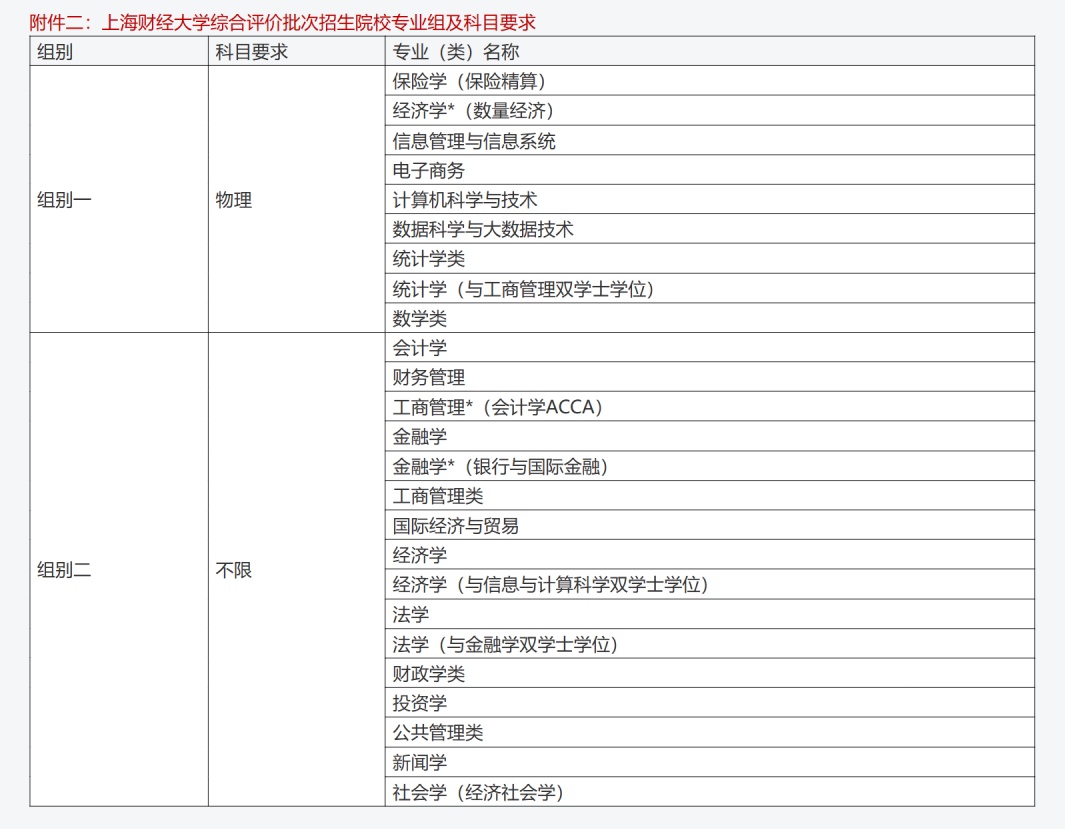The height and width of the screenshot is (829, 1065).
Task: Select the 组别 column header
Action: [119, 52]
